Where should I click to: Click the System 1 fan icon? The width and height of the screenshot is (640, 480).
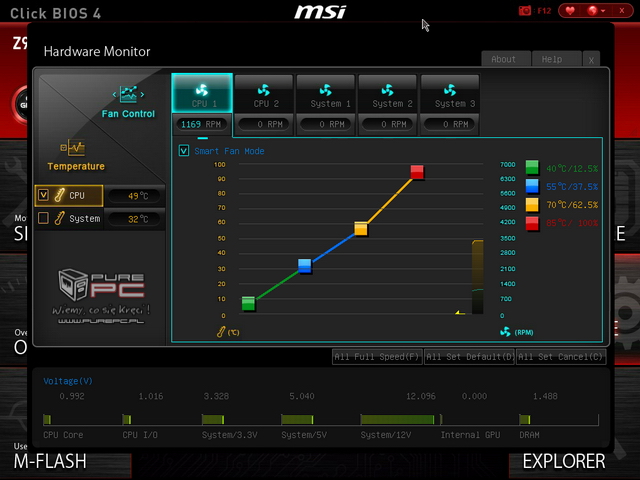[x=326, y=89]
